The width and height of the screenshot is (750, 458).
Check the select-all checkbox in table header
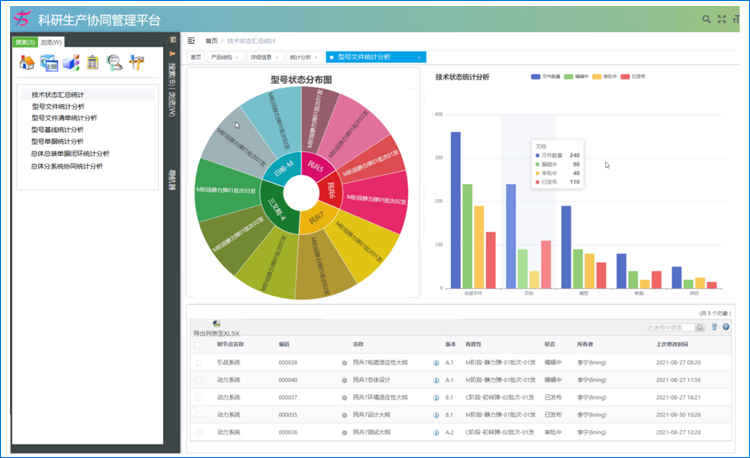tap(198, 345)
